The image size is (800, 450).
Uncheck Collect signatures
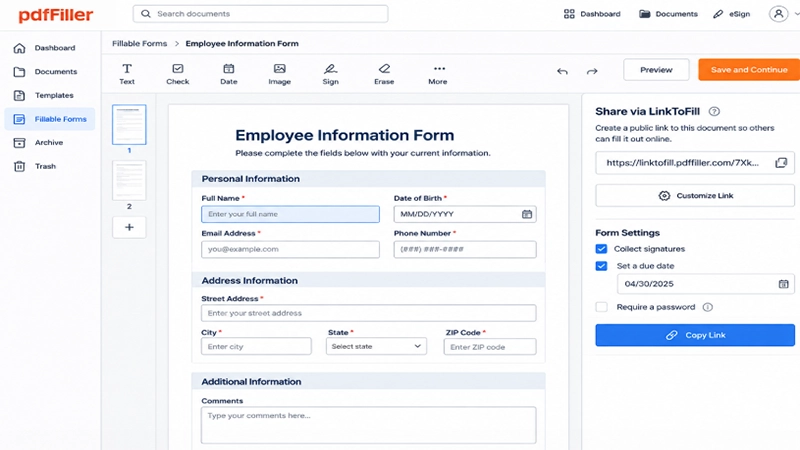[602, 249]
